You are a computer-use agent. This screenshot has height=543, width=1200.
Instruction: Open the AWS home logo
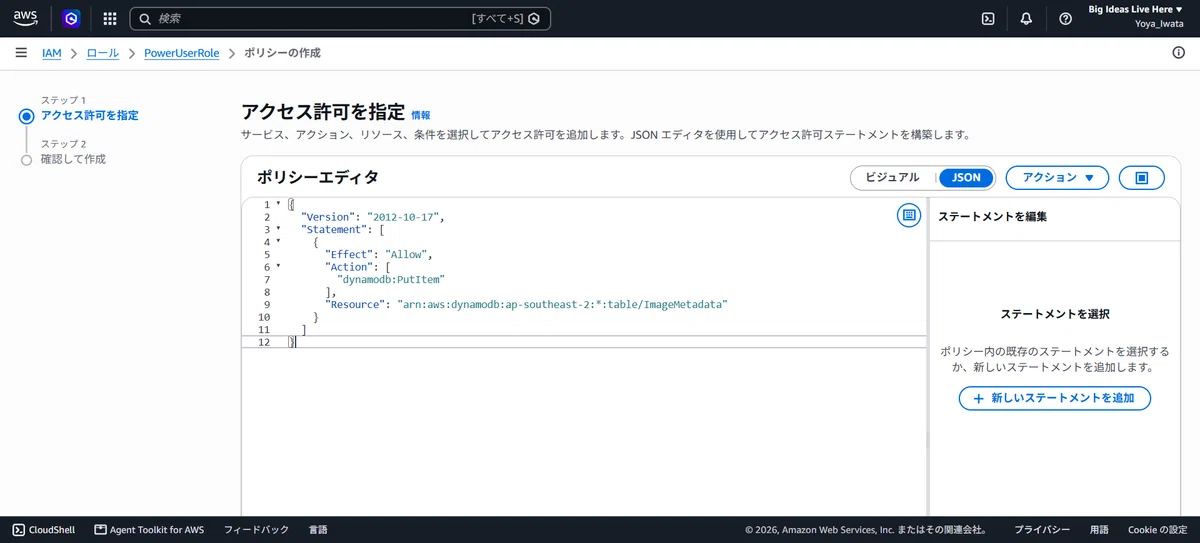[25, 18]
